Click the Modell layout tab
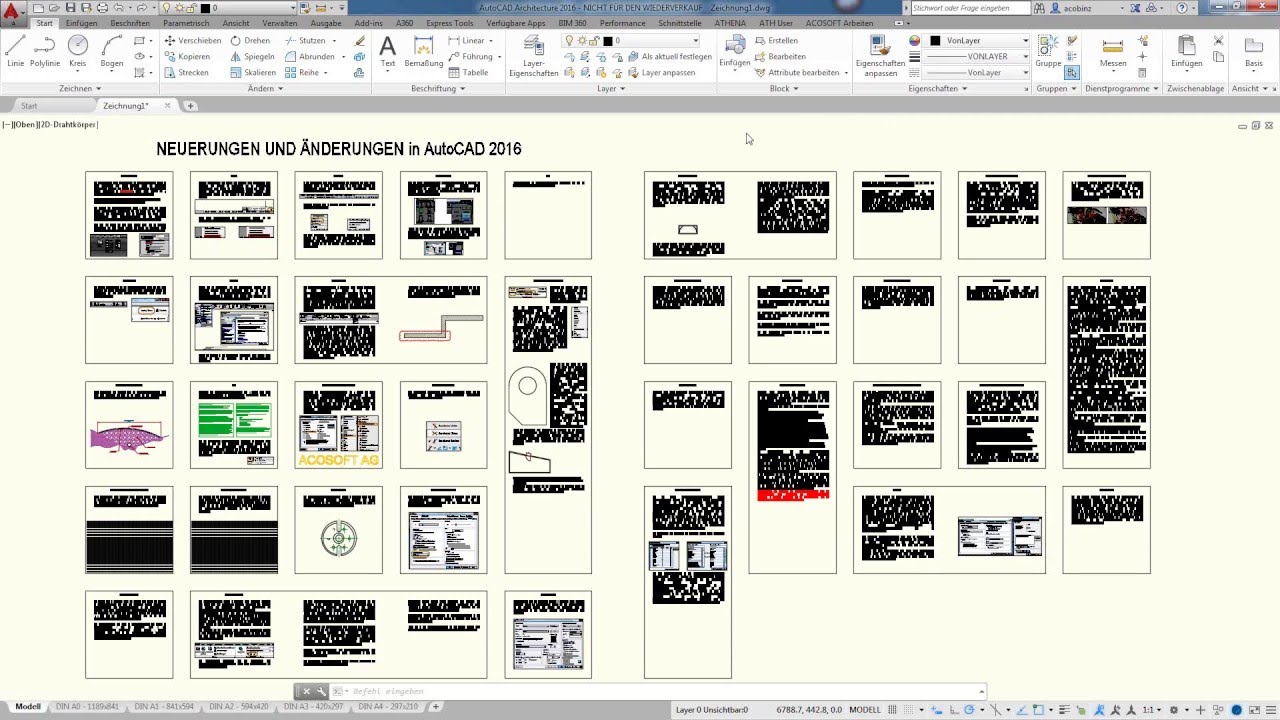 point(28,707)
